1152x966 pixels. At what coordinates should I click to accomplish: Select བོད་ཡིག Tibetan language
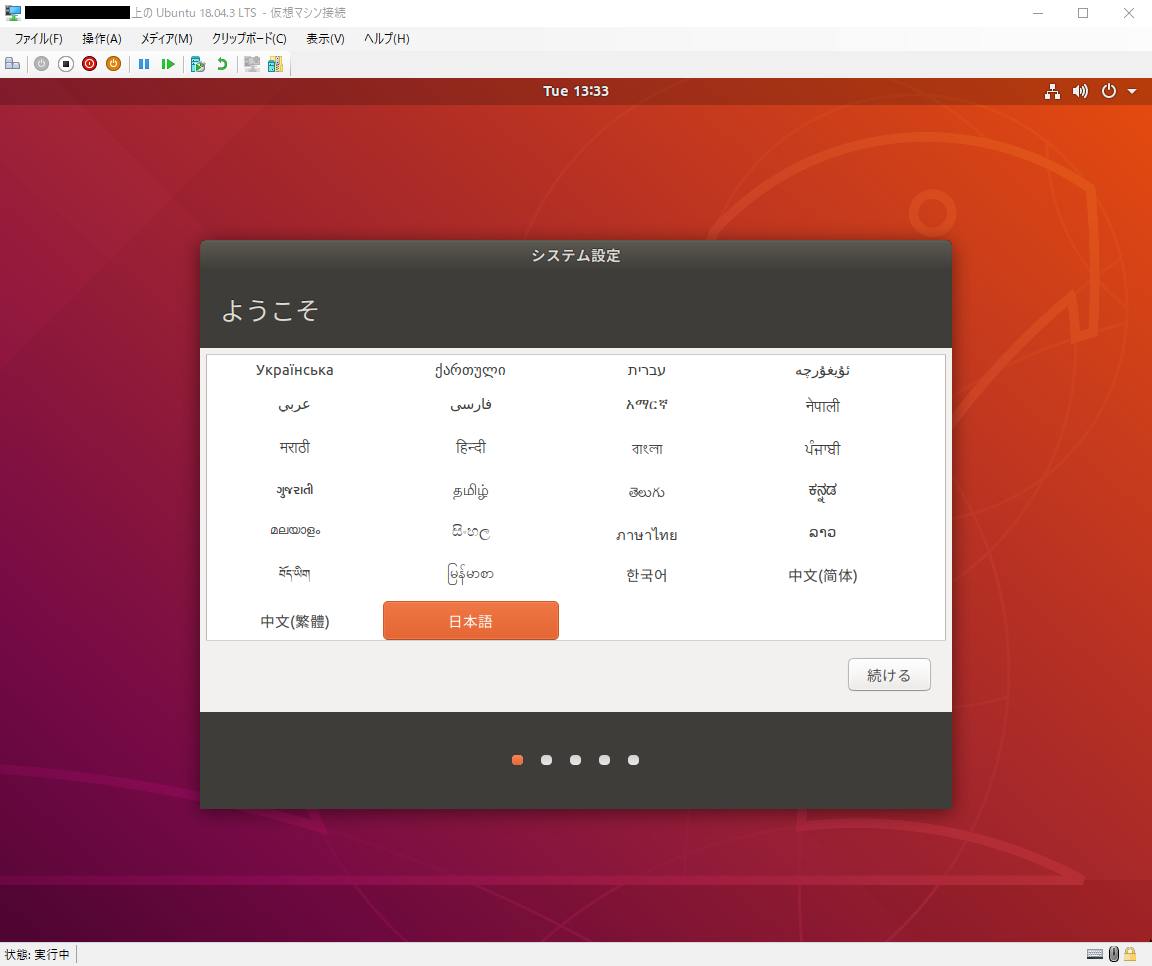[x=295, y=573]
